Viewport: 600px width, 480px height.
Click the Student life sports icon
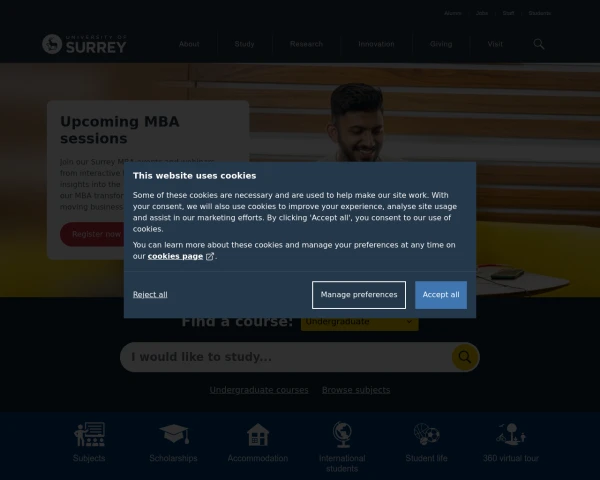pos(427,434)
